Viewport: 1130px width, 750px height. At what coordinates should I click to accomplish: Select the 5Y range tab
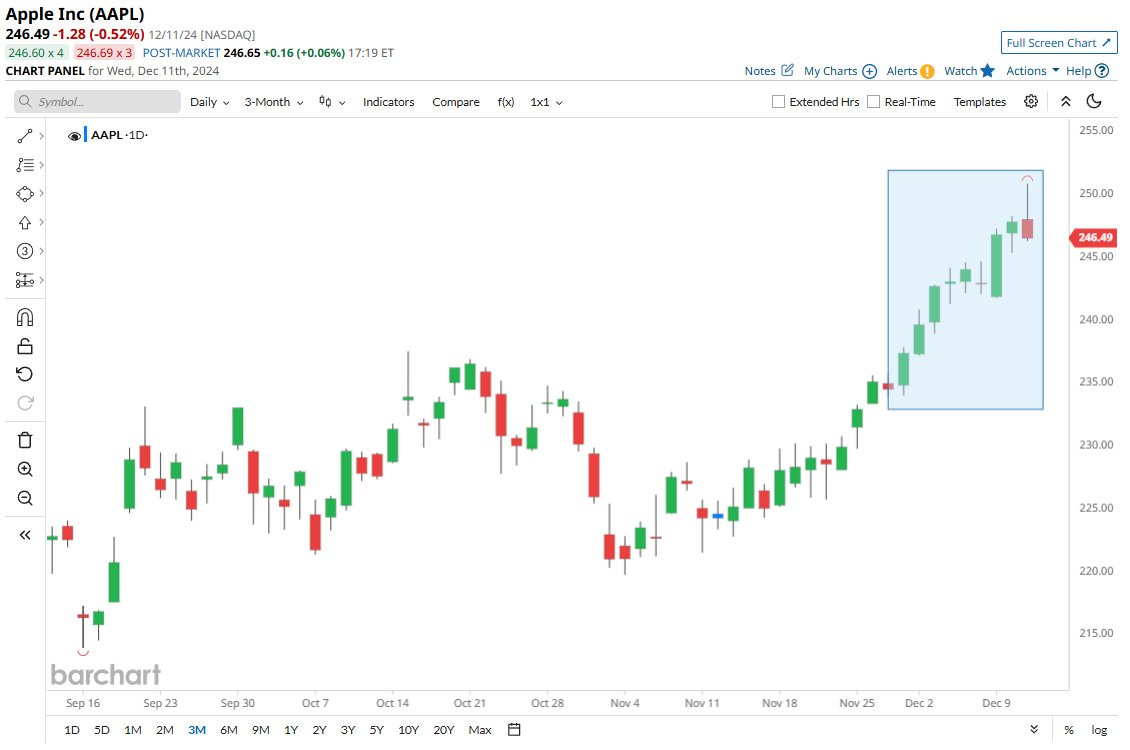376,730
